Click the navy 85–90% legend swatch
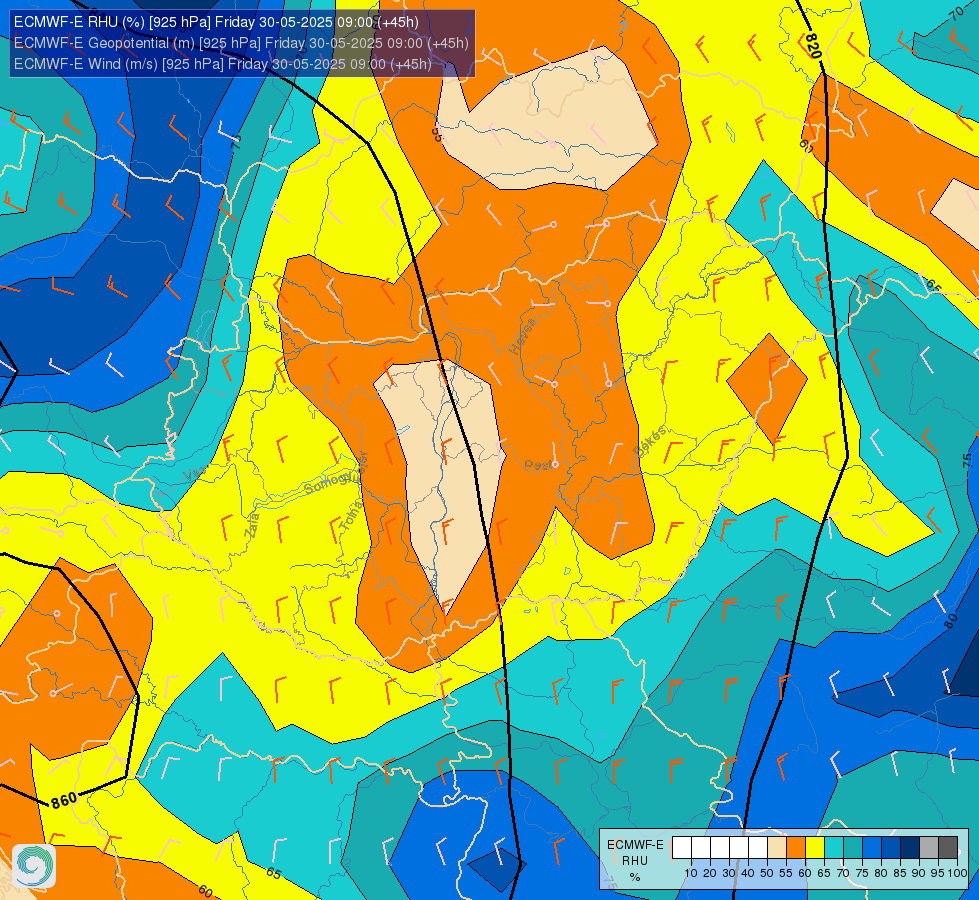Screen dimensions: 979x900 click(910, 848)
